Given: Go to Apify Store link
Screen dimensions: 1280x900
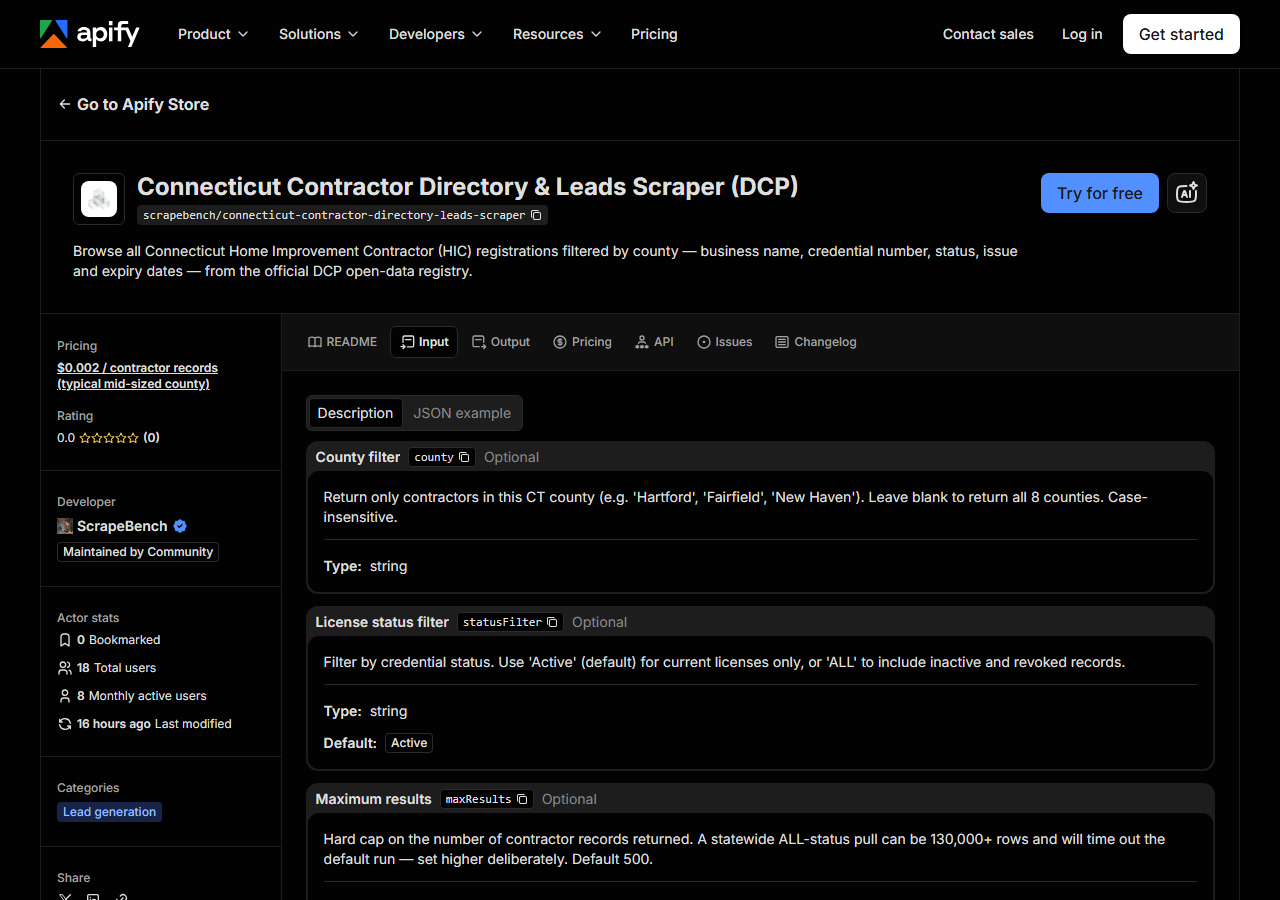Looking at the screenshot, I should click(134, 104).
